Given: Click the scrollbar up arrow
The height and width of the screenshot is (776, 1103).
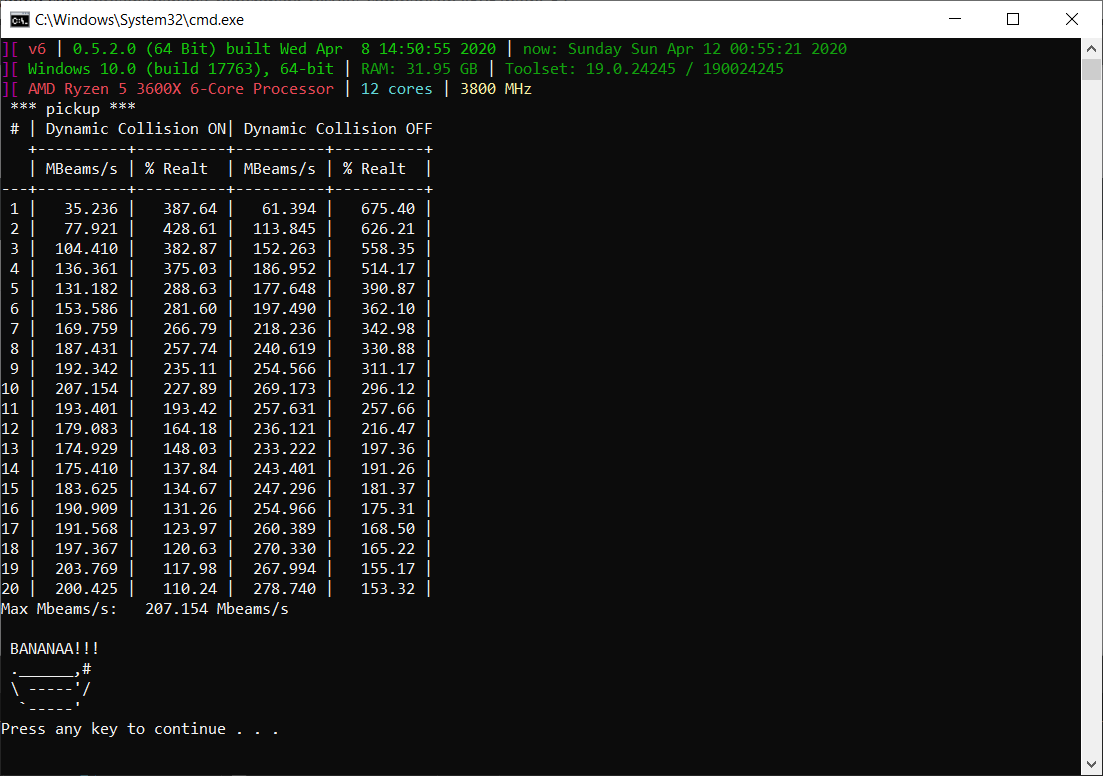Looking at the screenshot, I should click(x=1092, y=49).
